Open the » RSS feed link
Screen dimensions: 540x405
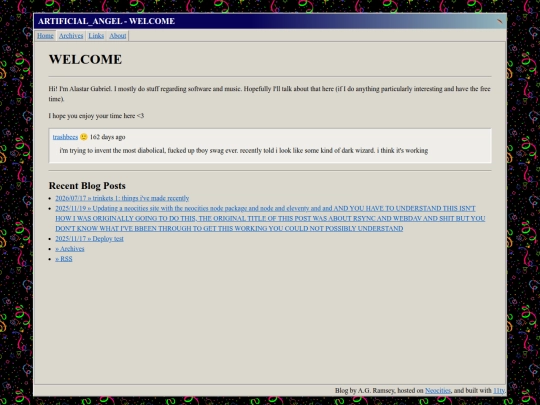64,259
